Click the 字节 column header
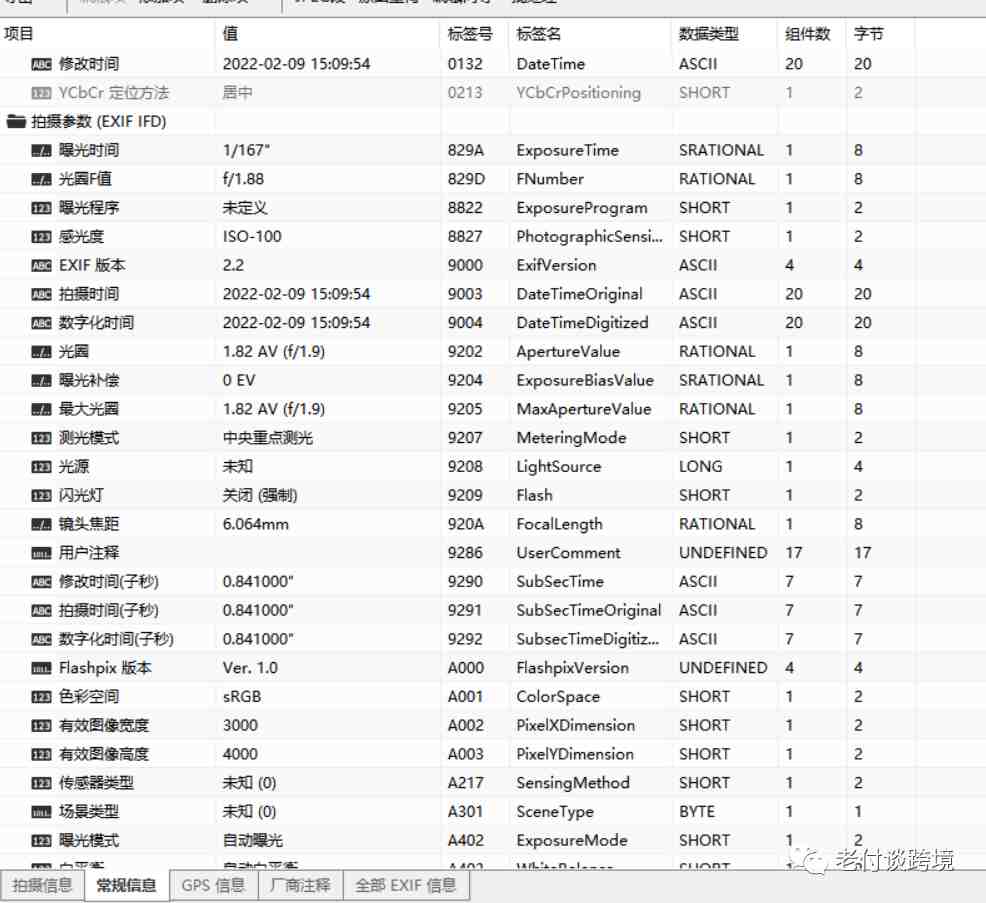 880,34
